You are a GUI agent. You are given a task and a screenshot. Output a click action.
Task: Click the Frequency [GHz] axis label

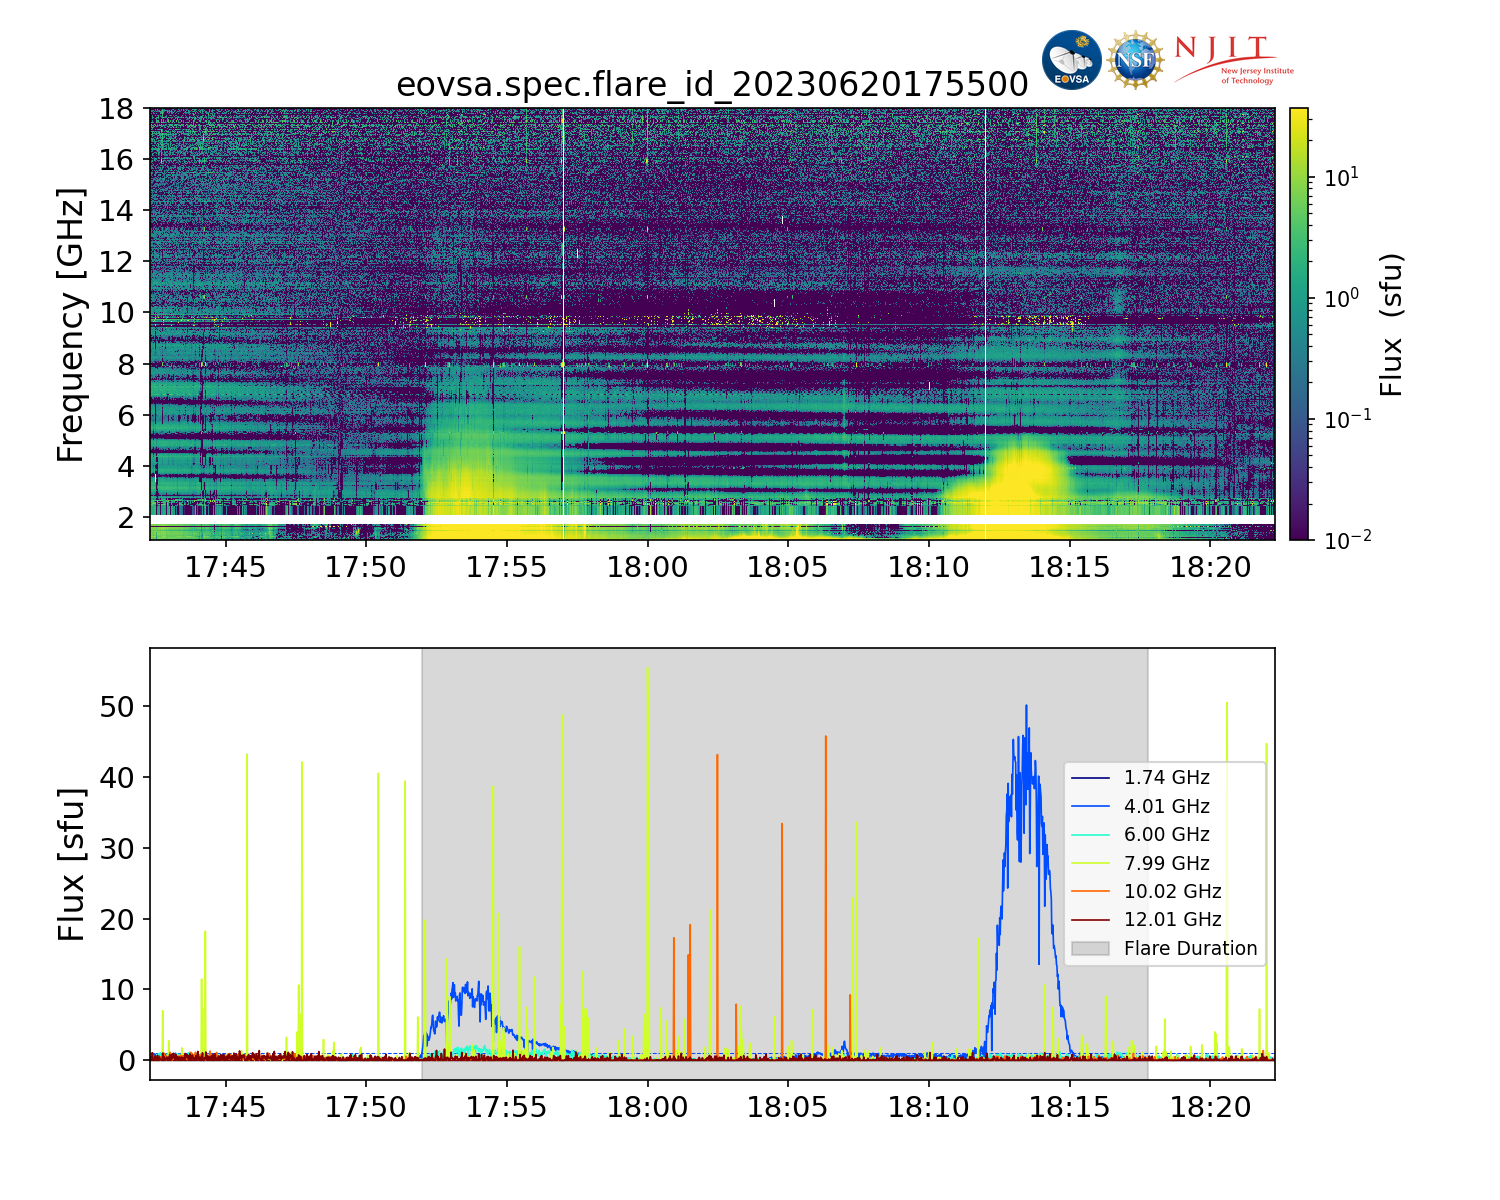point(71,324)
